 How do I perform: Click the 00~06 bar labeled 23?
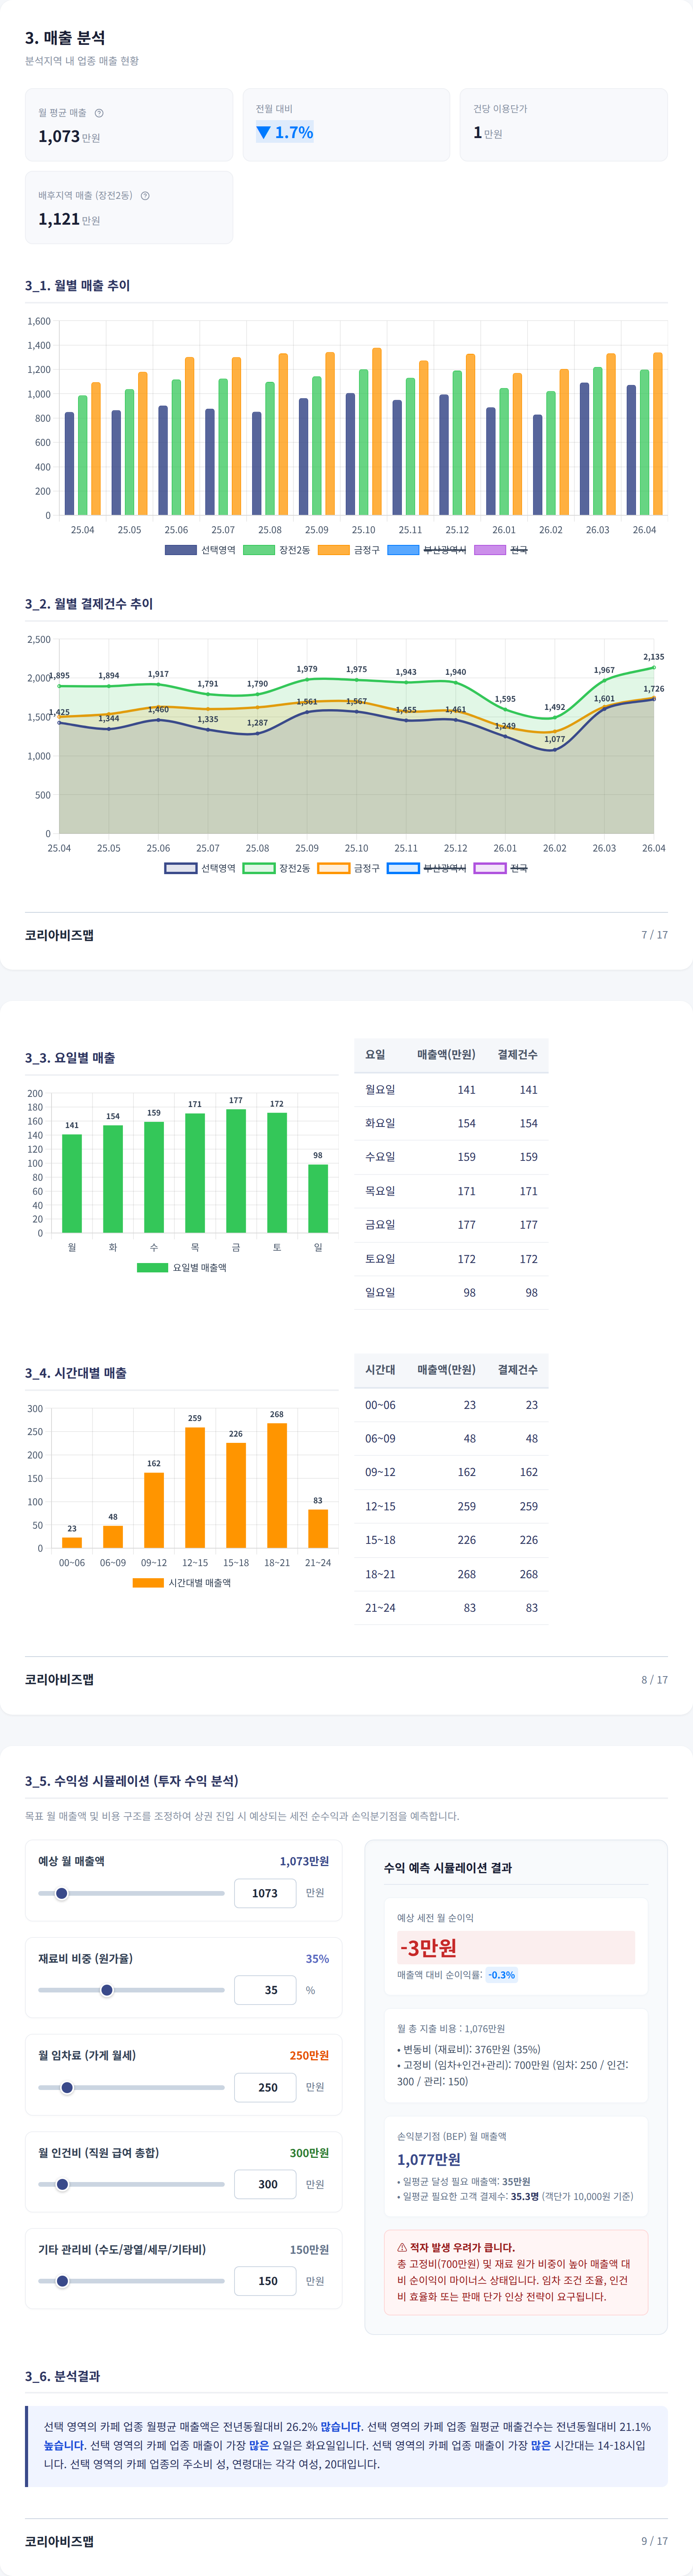pyautogui.click(x=72, y=1543)
